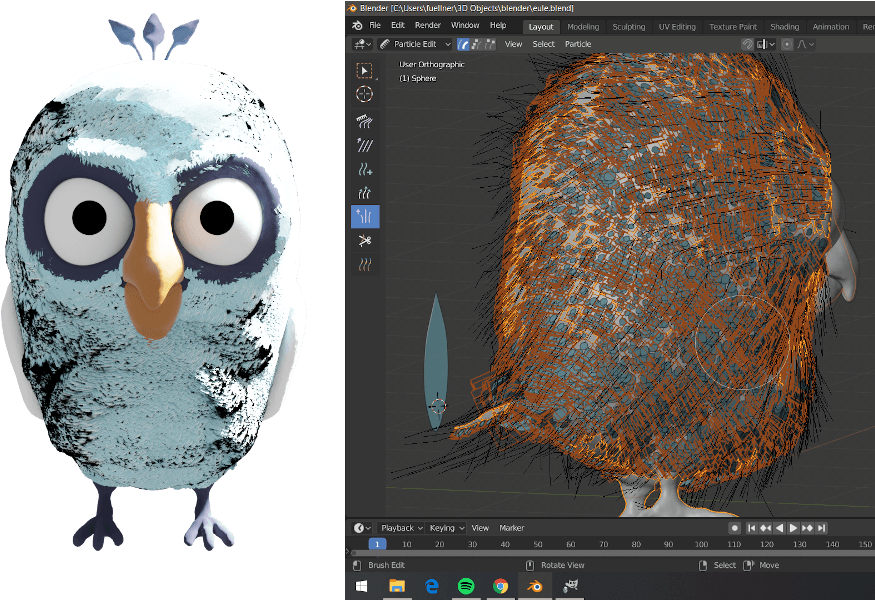
Task: Select the Tweak selection tool
Action: tap(365, 70)
